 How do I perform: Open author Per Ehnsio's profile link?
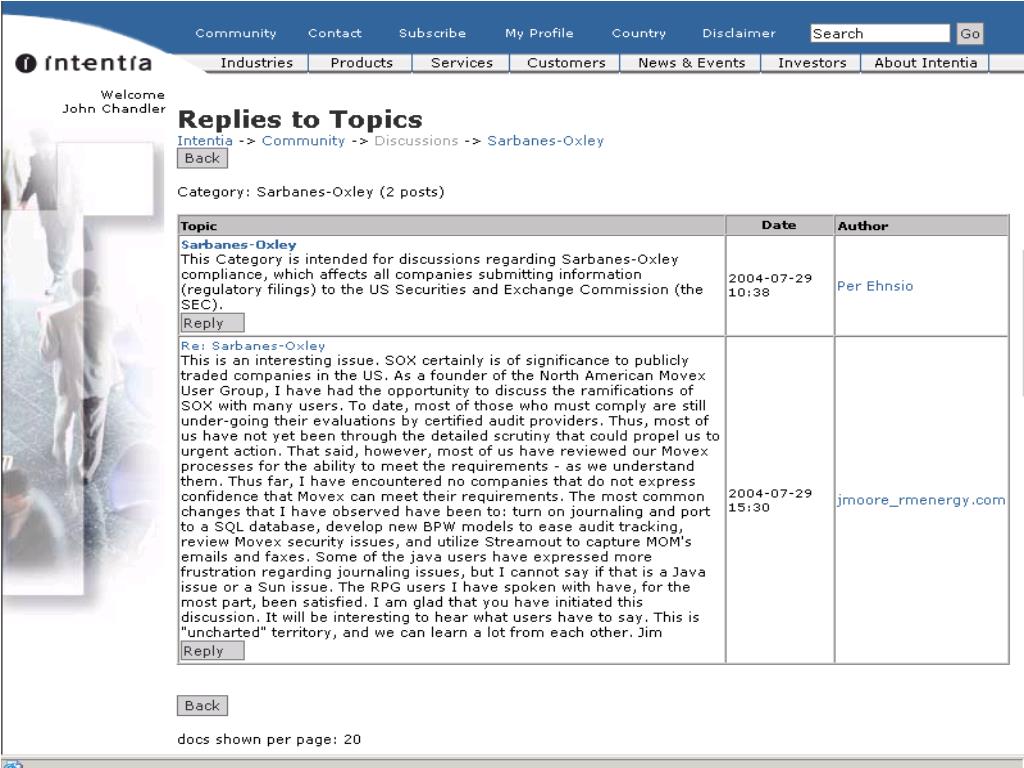[875, 286]
